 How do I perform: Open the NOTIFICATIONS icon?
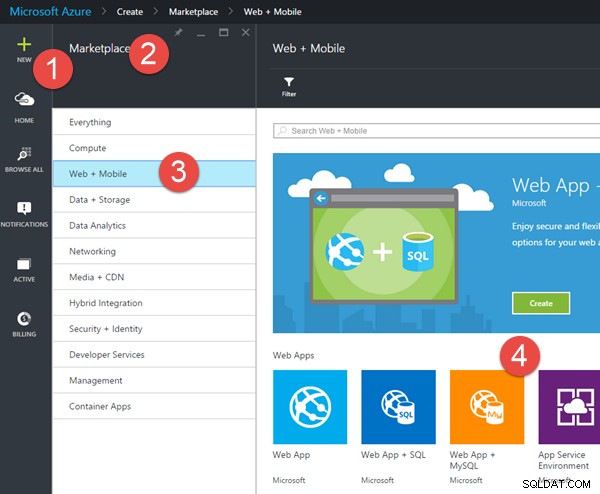pos(24,208)
